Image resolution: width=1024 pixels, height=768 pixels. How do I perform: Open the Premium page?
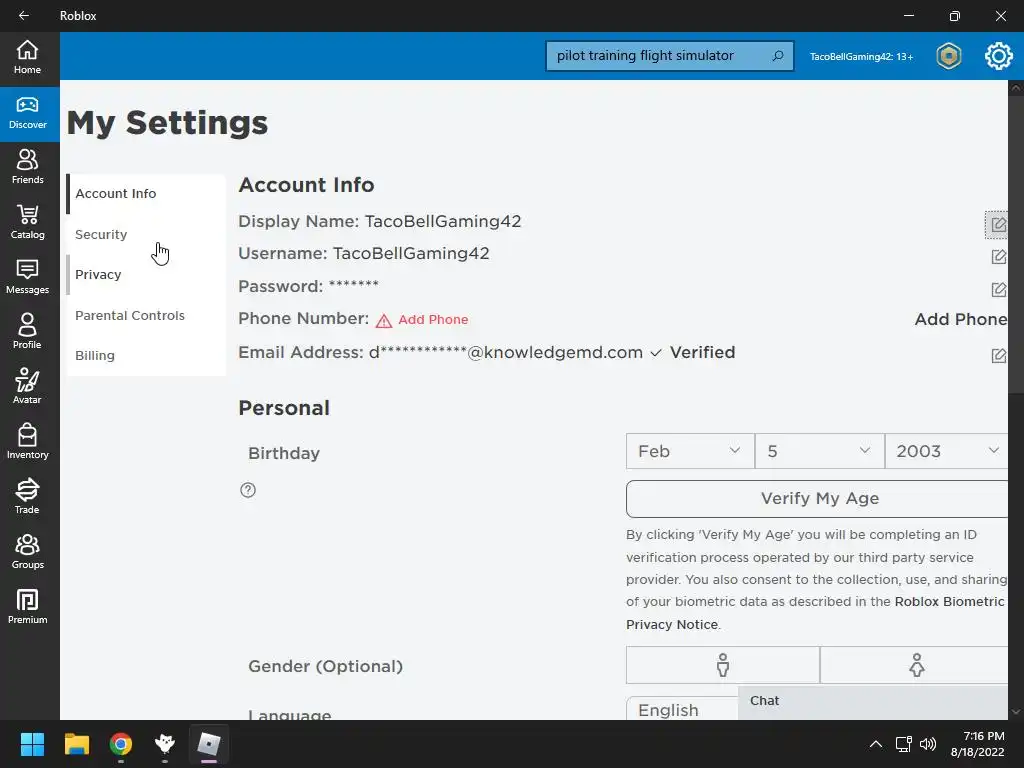27,607
